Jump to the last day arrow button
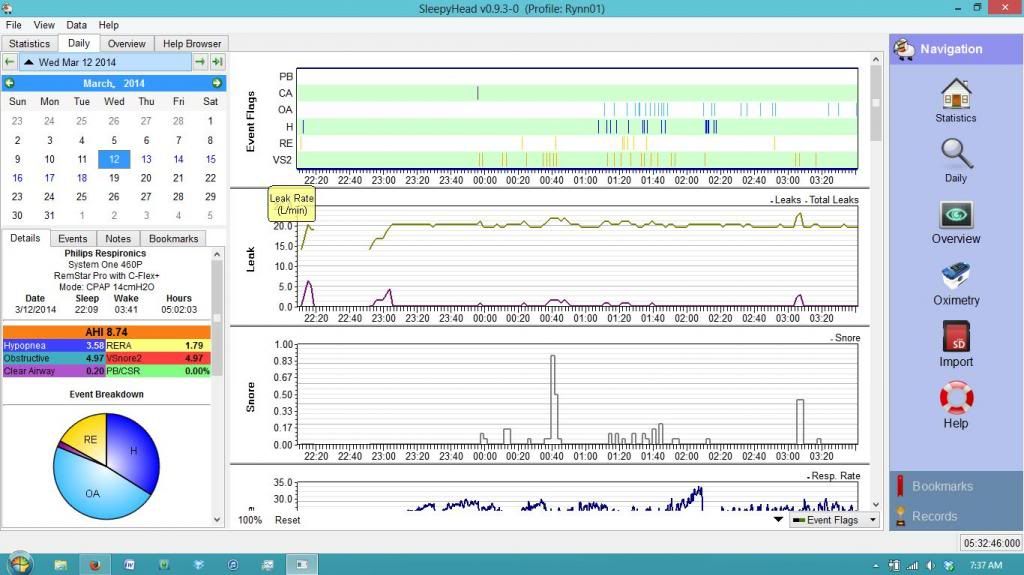This screenshot has height=575, width=1024. [x=217, y=62]
